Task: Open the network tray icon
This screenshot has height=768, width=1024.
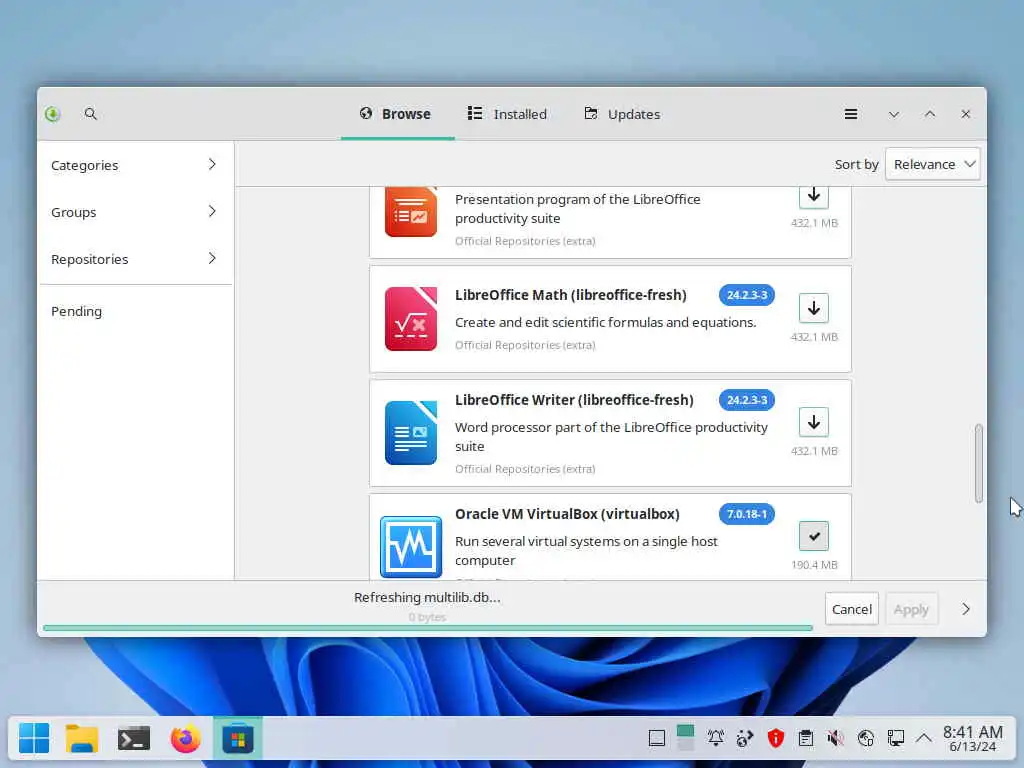Action: pyautogui.click(x=866, y=739)
